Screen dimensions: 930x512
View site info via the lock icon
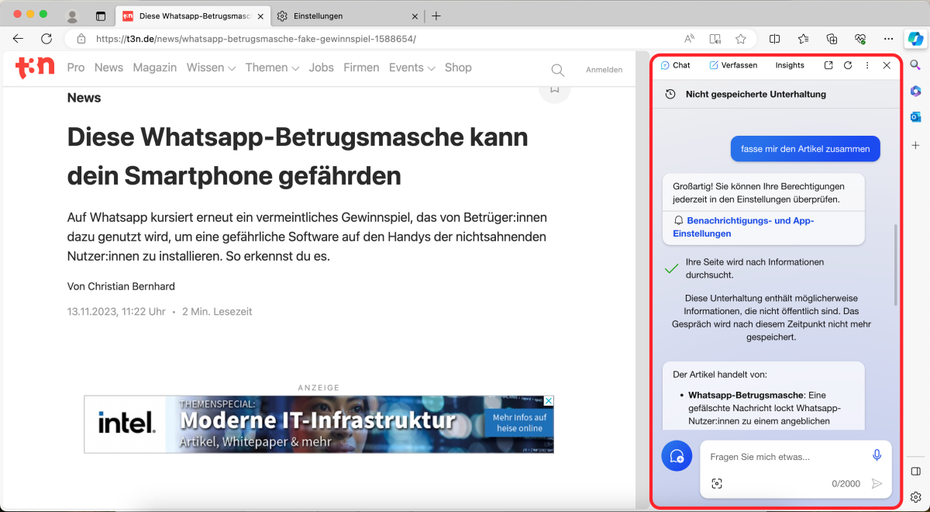(81, 39)
